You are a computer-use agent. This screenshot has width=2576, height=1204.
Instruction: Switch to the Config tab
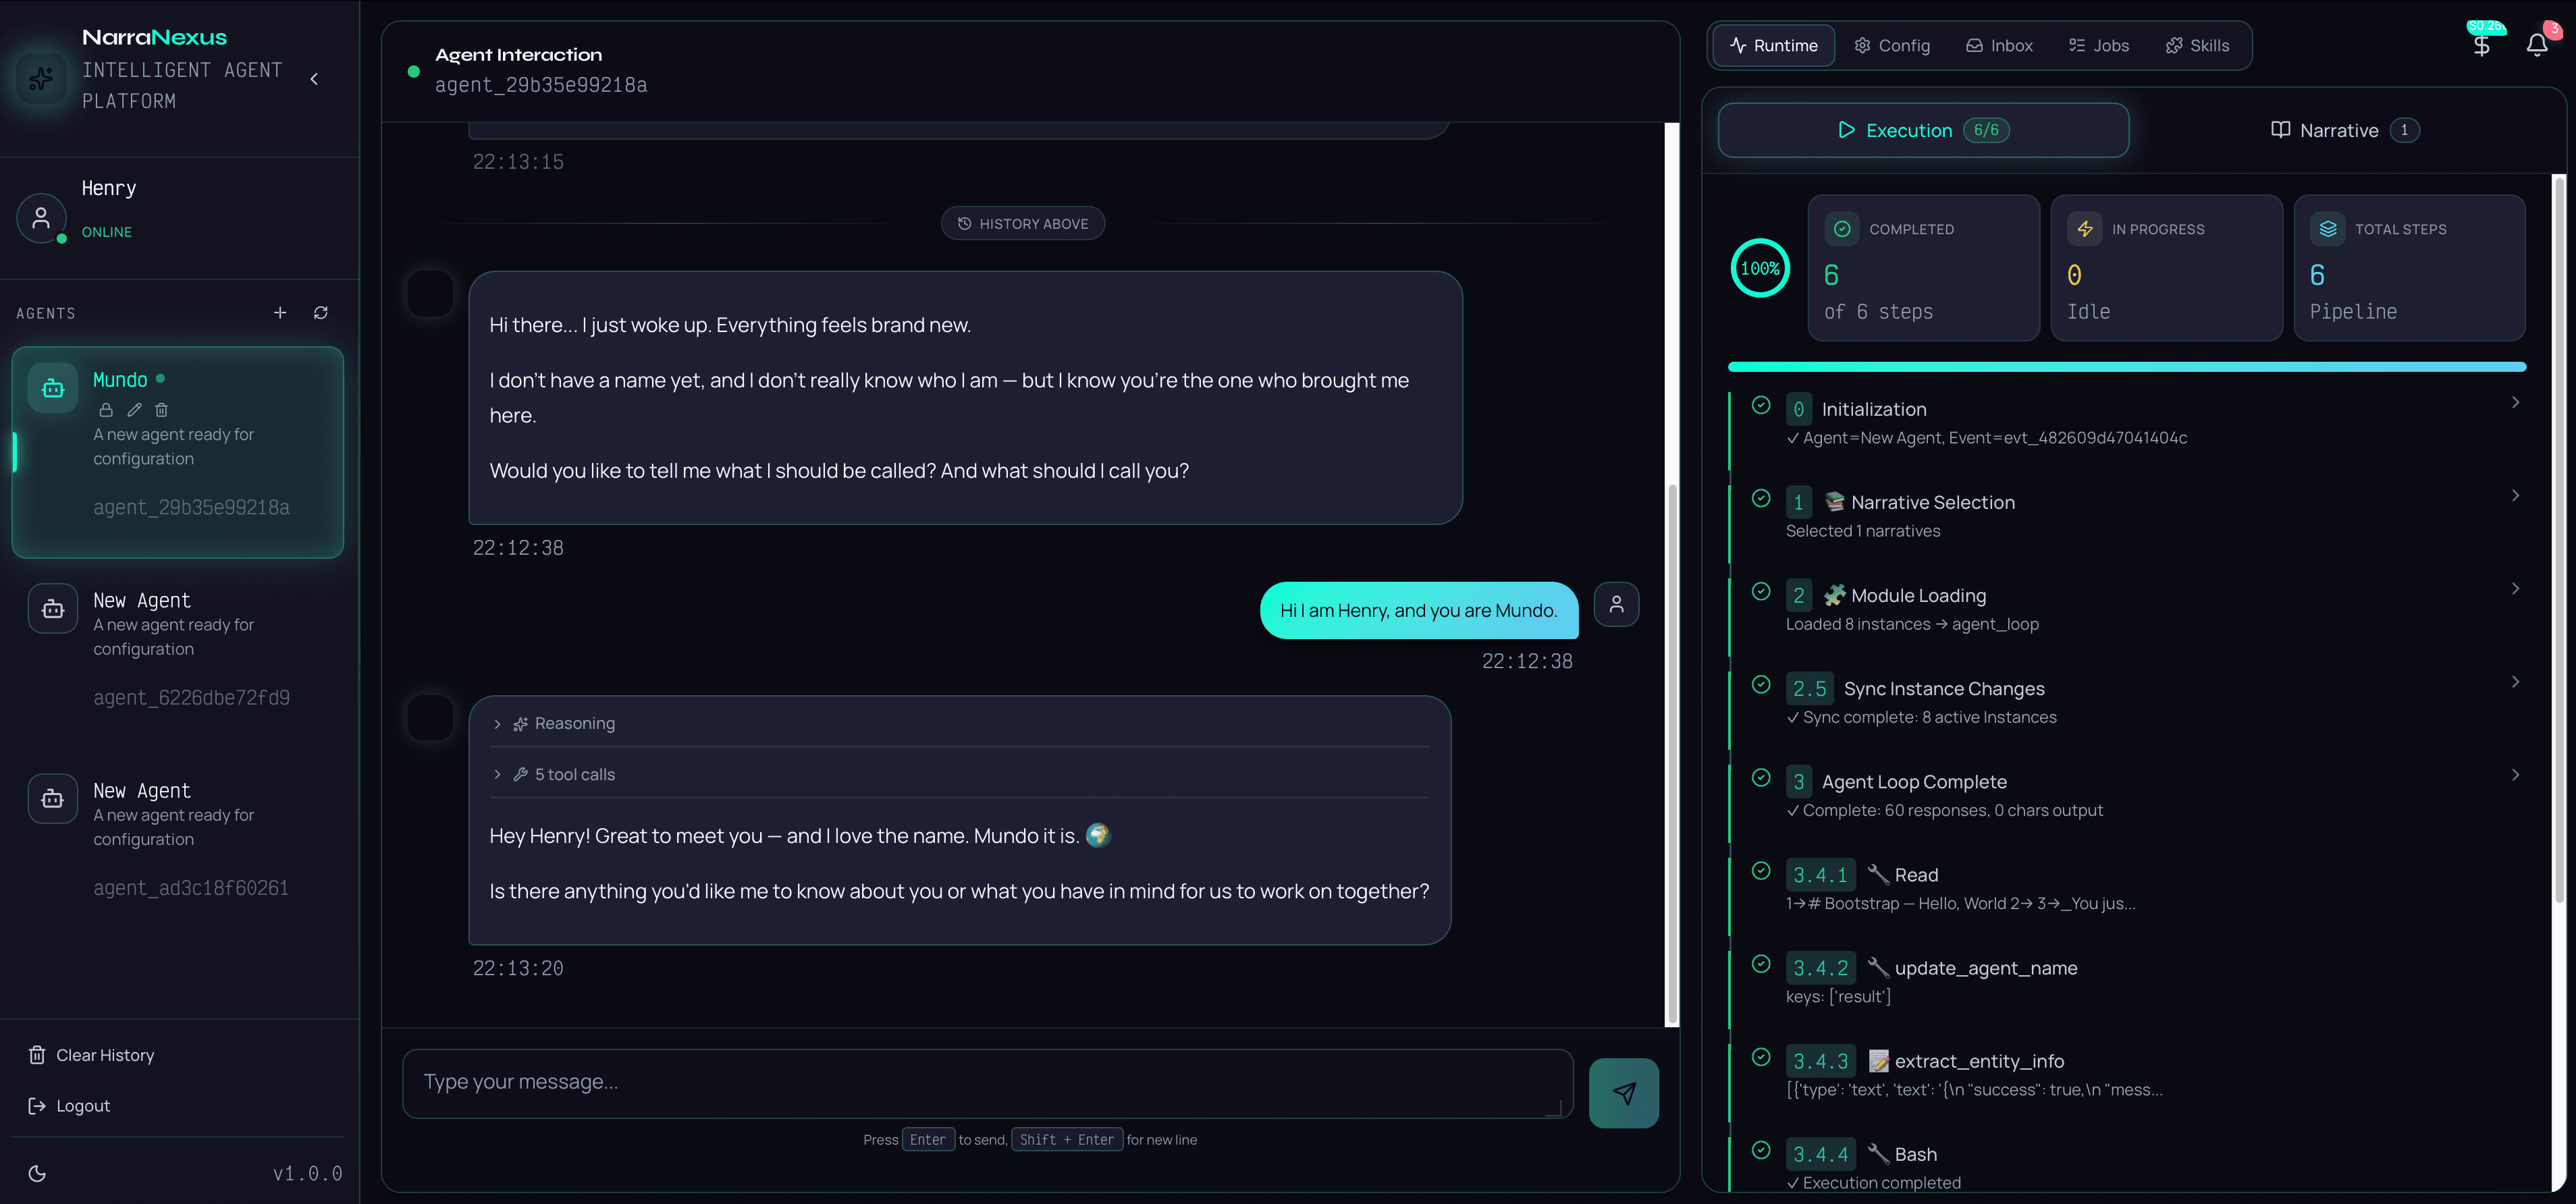(1892, 45)
